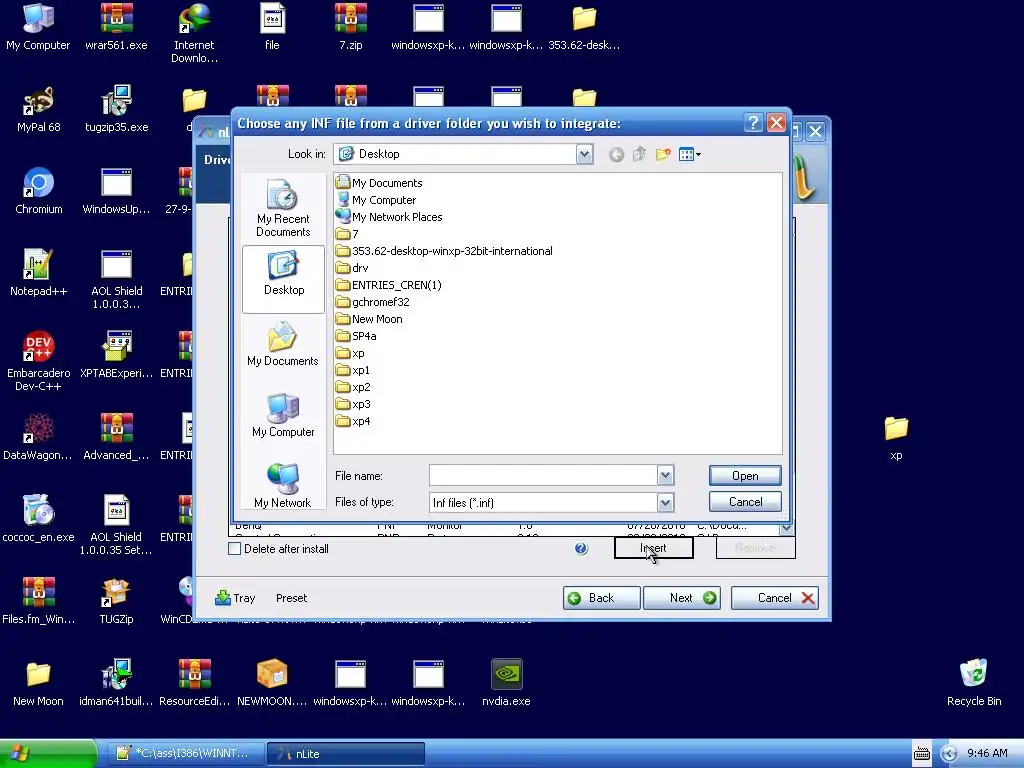Click the Insert button in nLite
The width and height of the screenshot is (1024, 768).
(654, 548)
